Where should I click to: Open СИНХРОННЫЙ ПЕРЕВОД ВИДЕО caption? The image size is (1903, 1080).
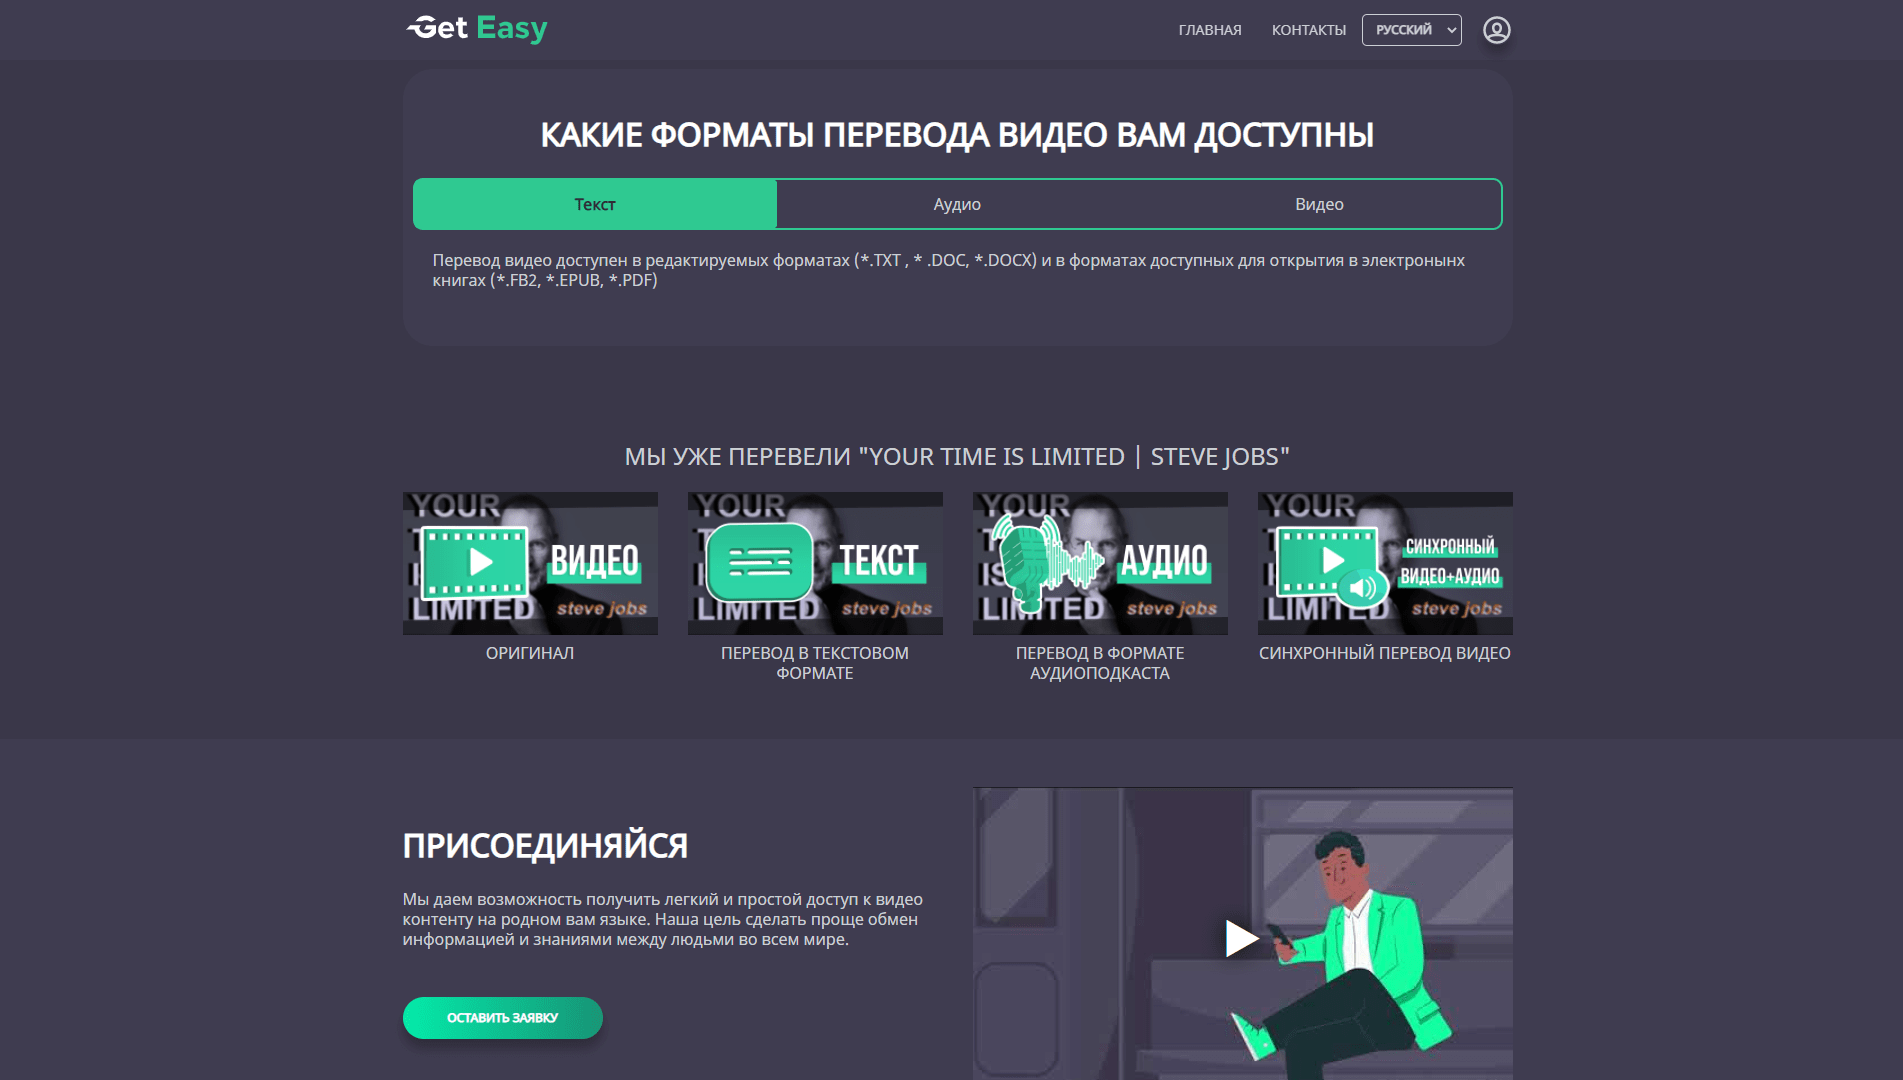pos(1384,653)
